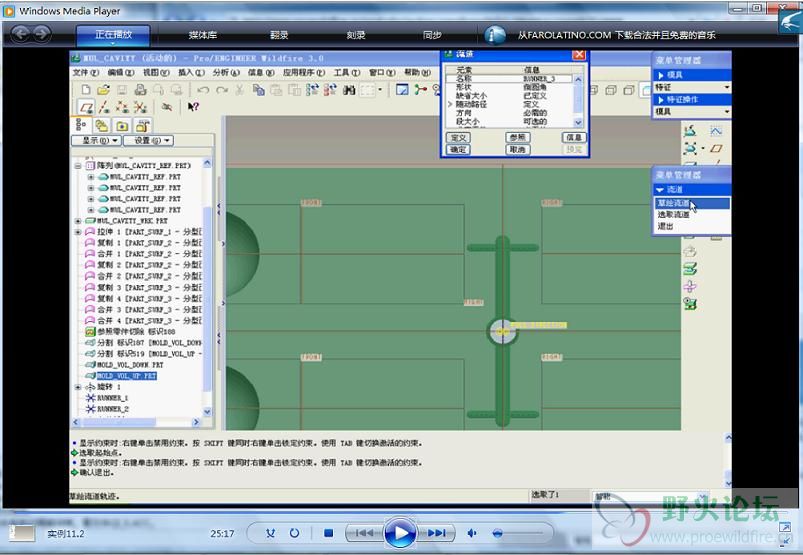This screenshot has width=803, height=555.
Task: Click the pink cross mold tool icon
Action: [x=690, y=286]
